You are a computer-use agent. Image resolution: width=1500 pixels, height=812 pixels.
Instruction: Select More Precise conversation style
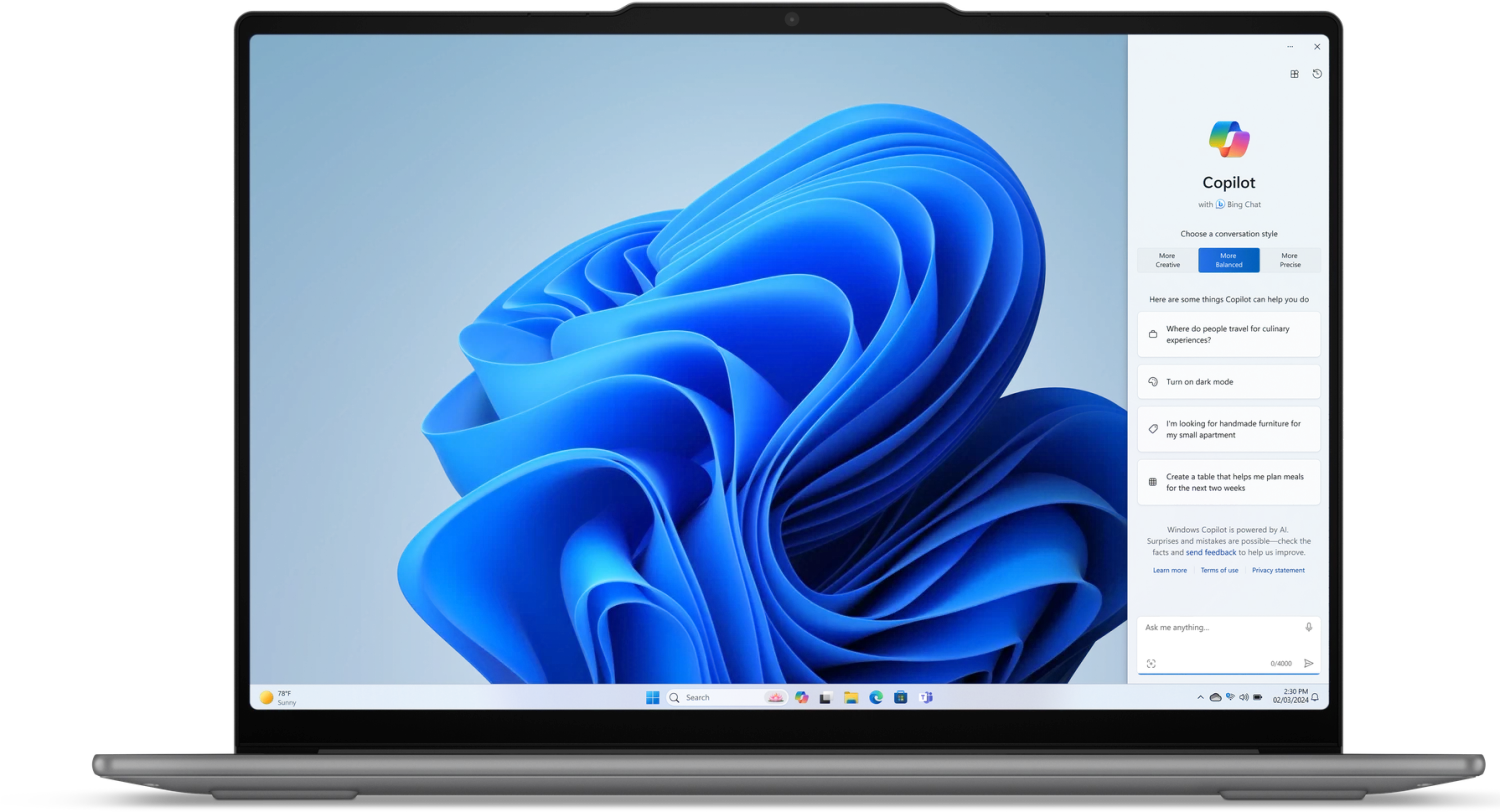click(1290, 260)
